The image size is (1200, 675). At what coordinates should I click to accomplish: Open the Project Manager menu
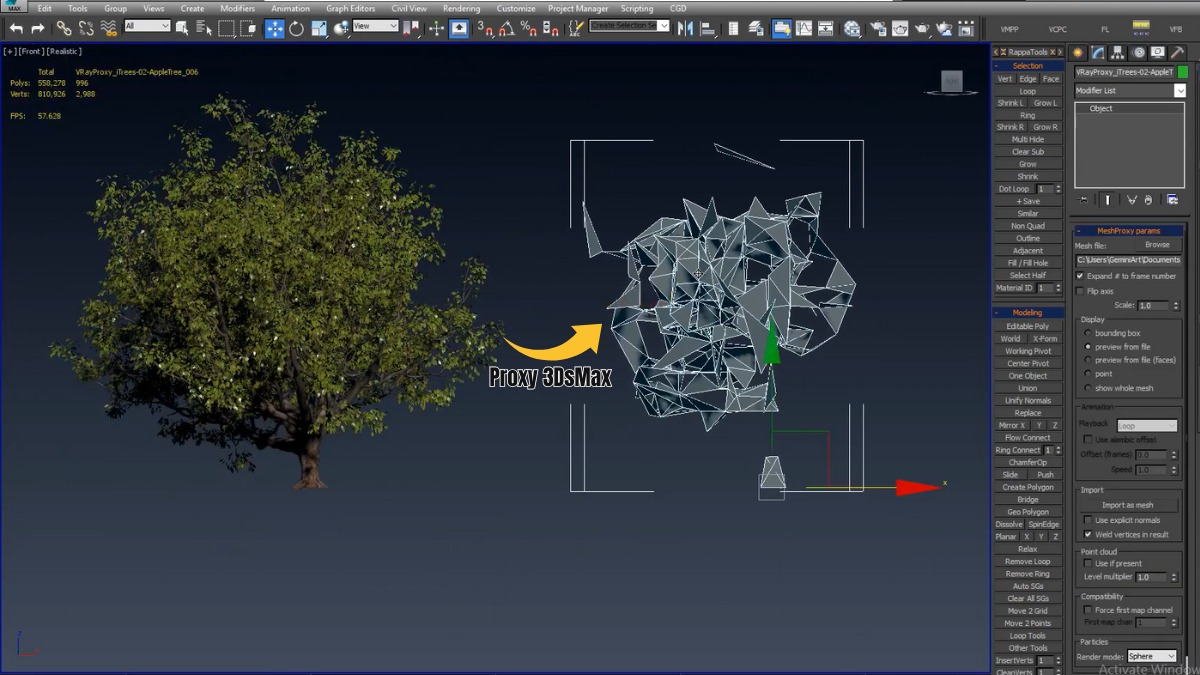tap(578, 8)
